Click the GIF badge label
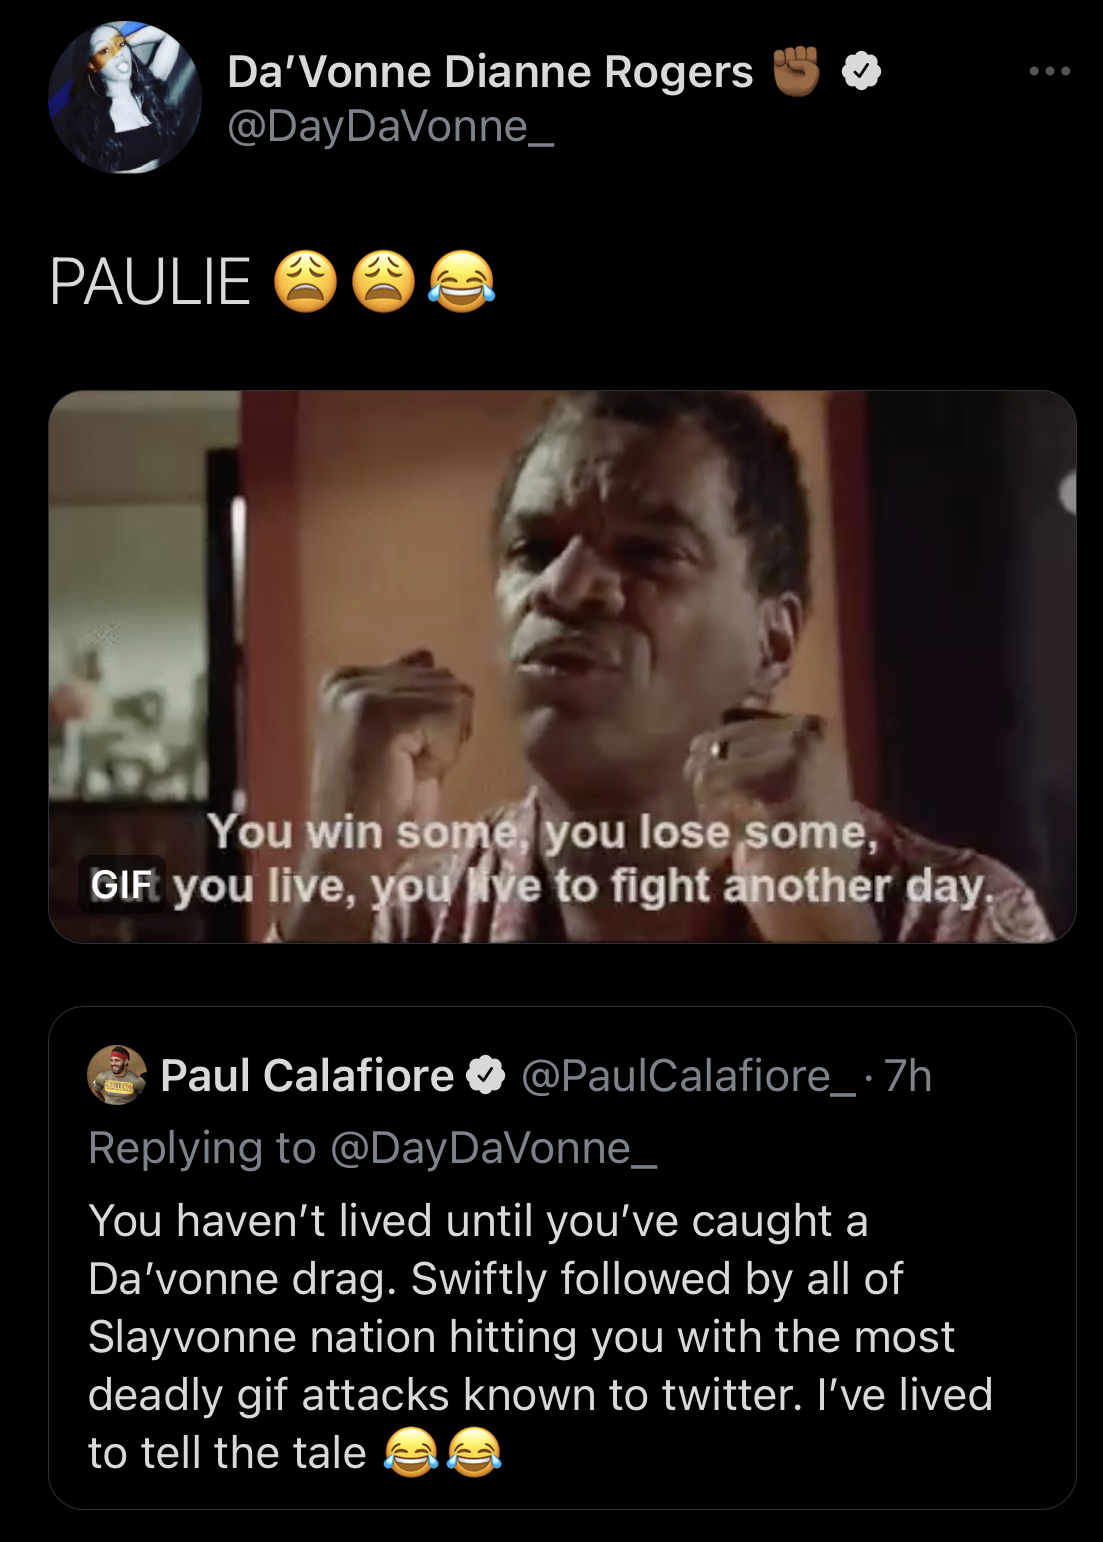The width and height of the screenshot is (1103, 1542). (x=122, y=884)
